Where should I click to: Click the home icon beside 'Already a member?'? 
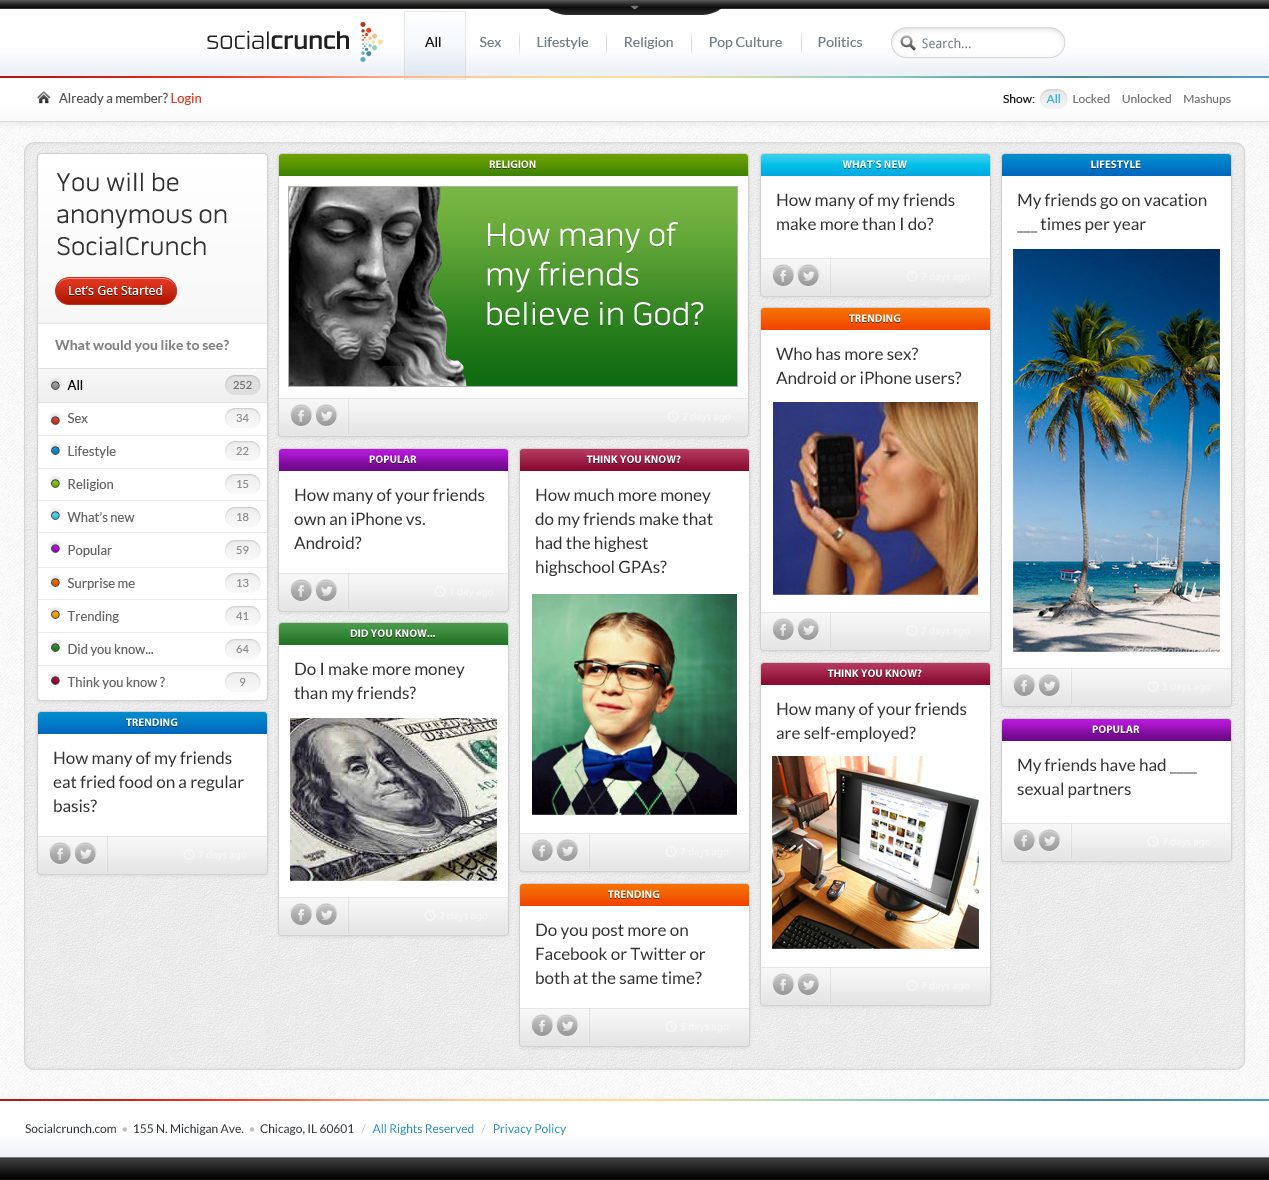[44, 98]
